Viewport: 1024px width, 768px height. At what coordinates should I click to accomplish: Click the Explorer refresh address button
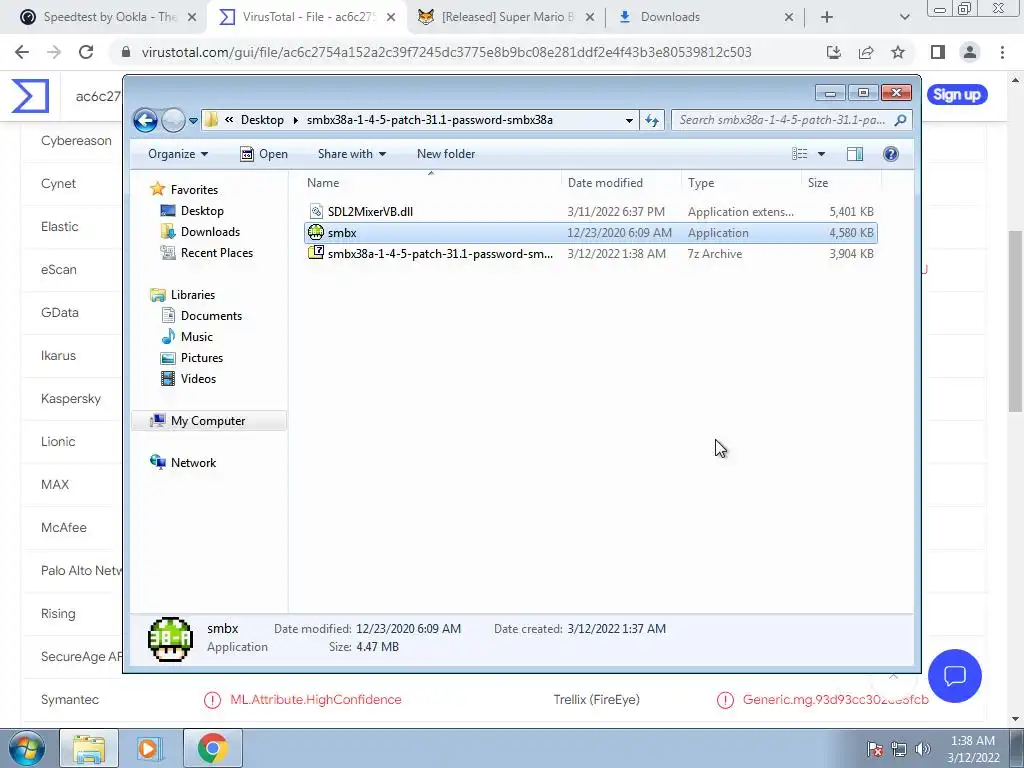(652, 120)
